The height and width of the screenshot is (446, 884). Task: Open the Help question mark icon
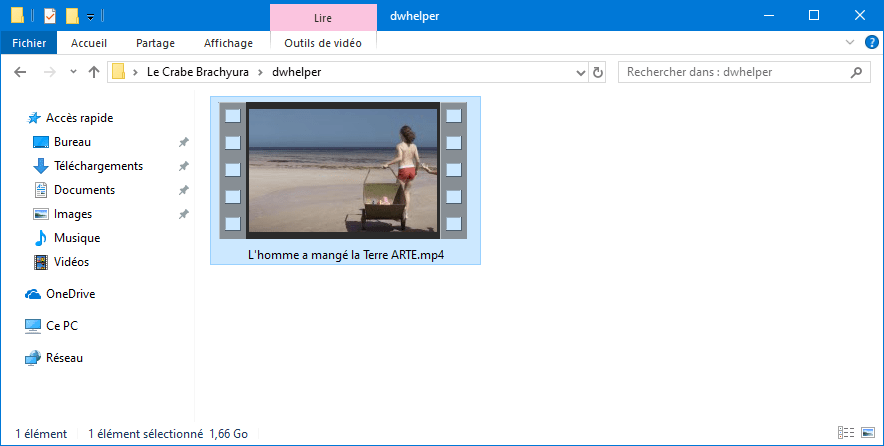(871, 42)
